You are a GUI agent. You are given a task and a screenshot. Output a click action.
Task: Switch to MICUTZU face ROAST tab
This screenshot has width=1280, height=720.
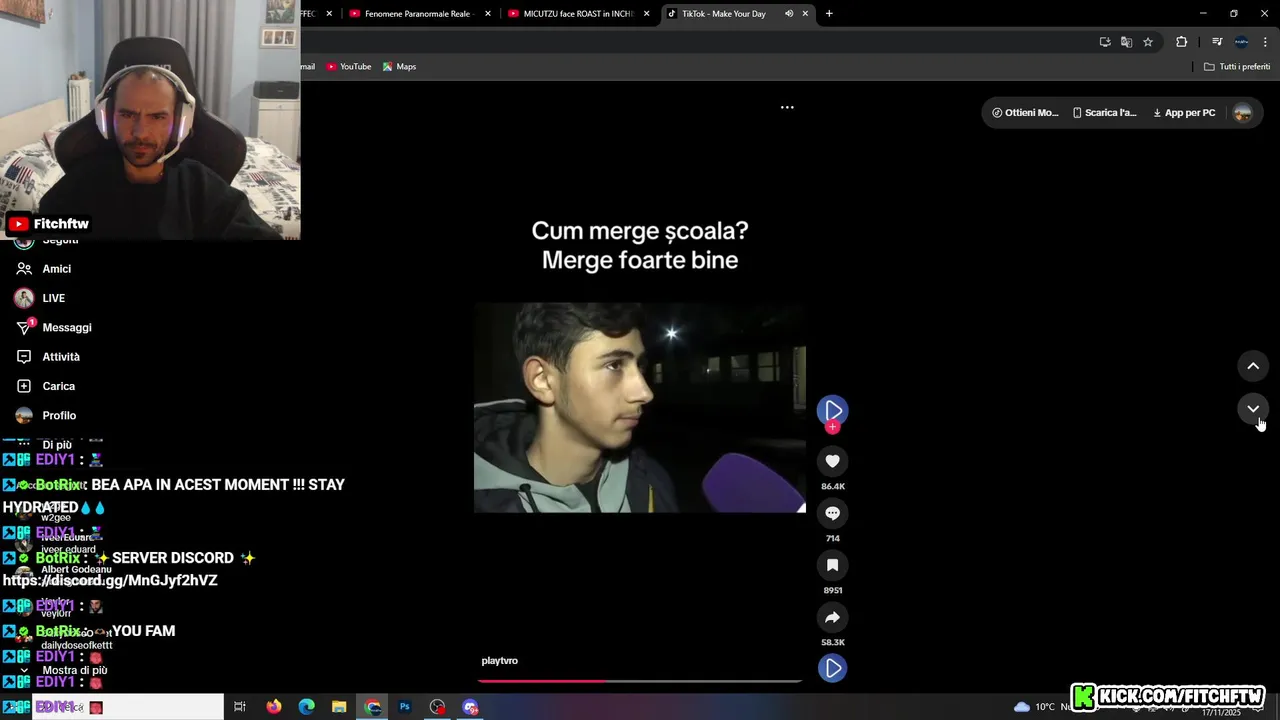point(578,14)
